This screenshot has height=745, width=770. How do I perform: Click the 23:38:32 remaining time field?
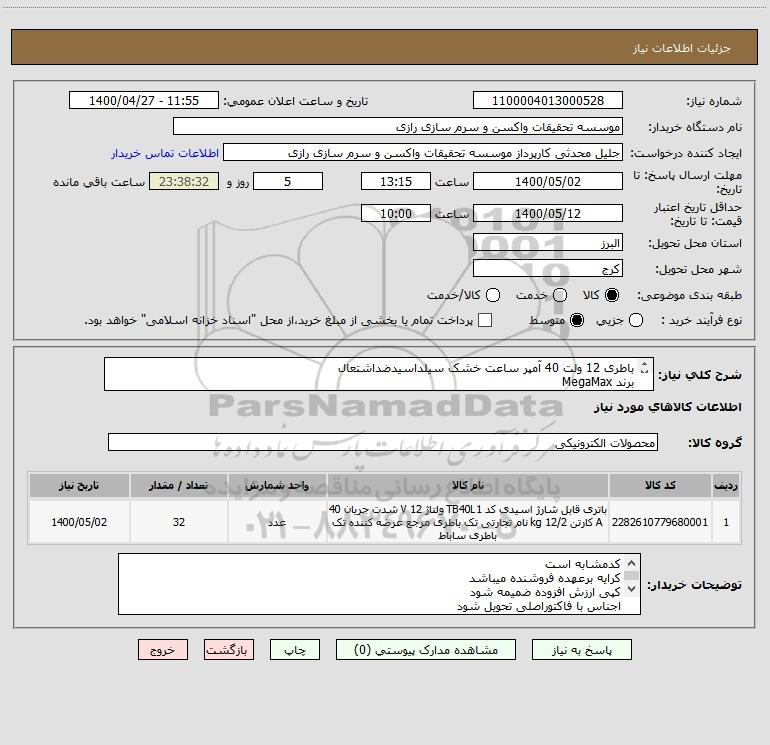click(184, 181)
